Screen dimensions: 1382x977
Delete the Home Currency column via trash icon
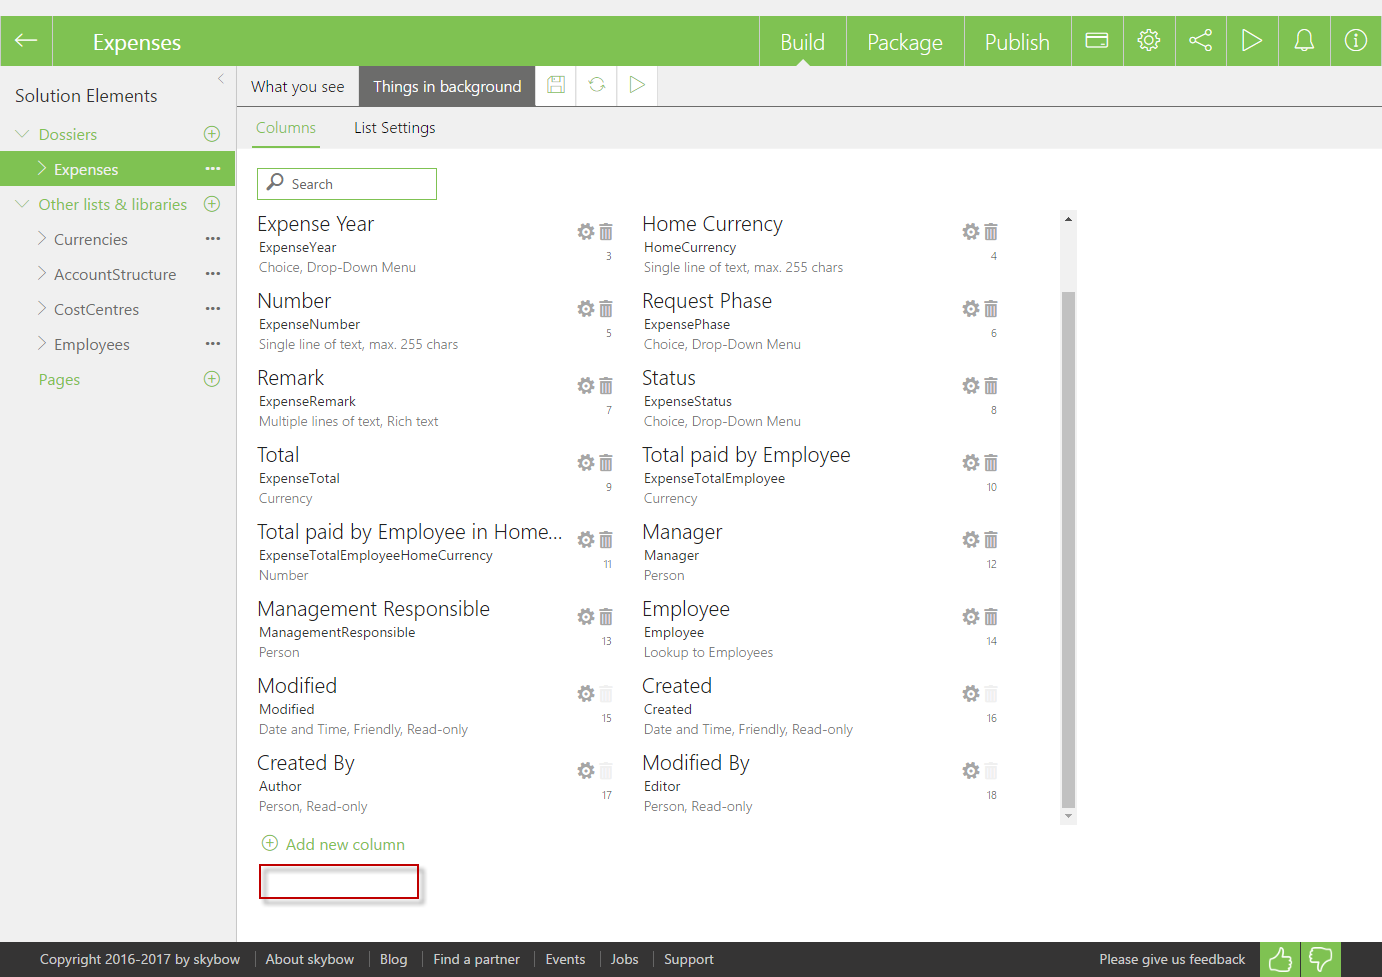click(x=991, y=232)
